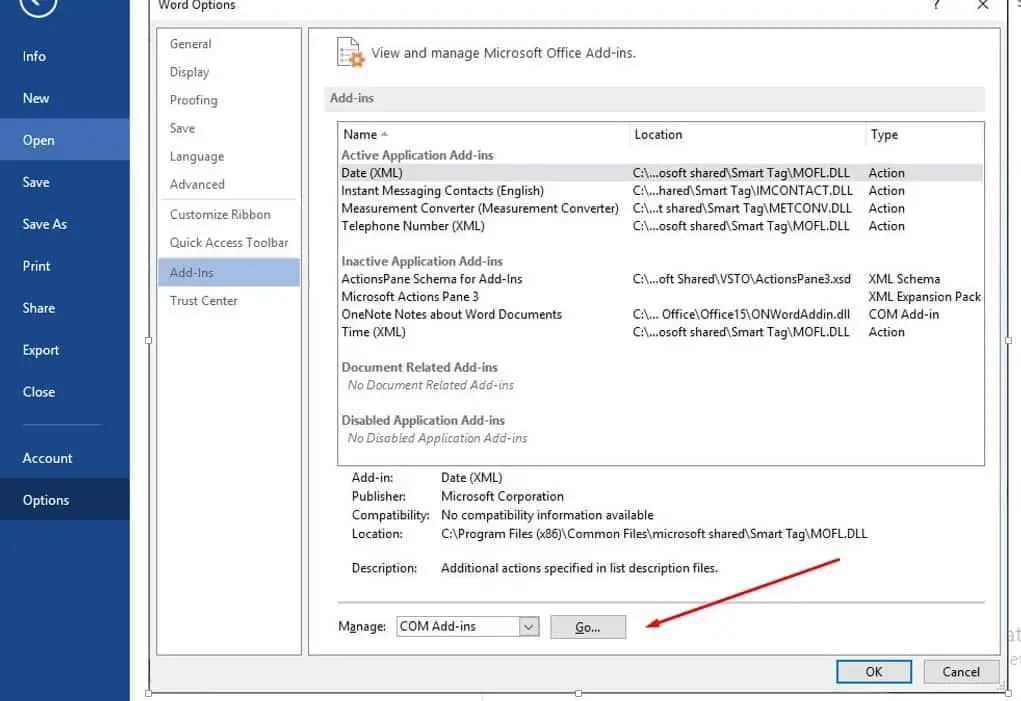This screenshot has width=1021, height=701.
Task: Switch to Save options category
Action: 229,128
